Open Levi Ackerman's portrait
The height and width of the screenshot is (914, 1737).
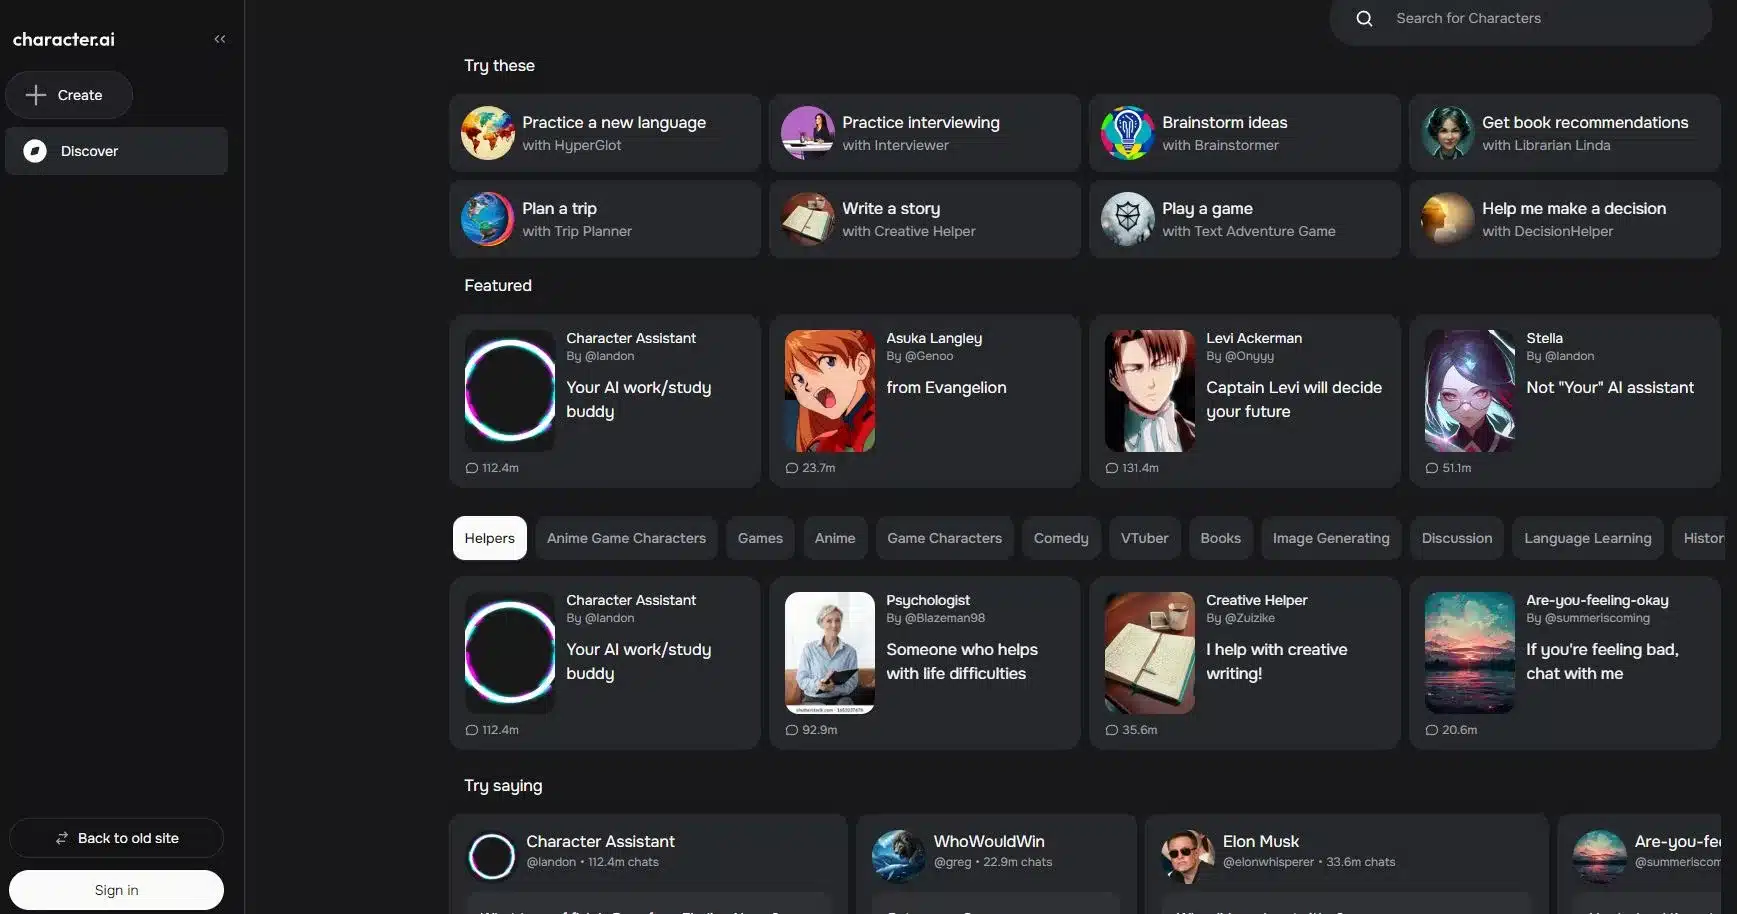[1150, 391]
